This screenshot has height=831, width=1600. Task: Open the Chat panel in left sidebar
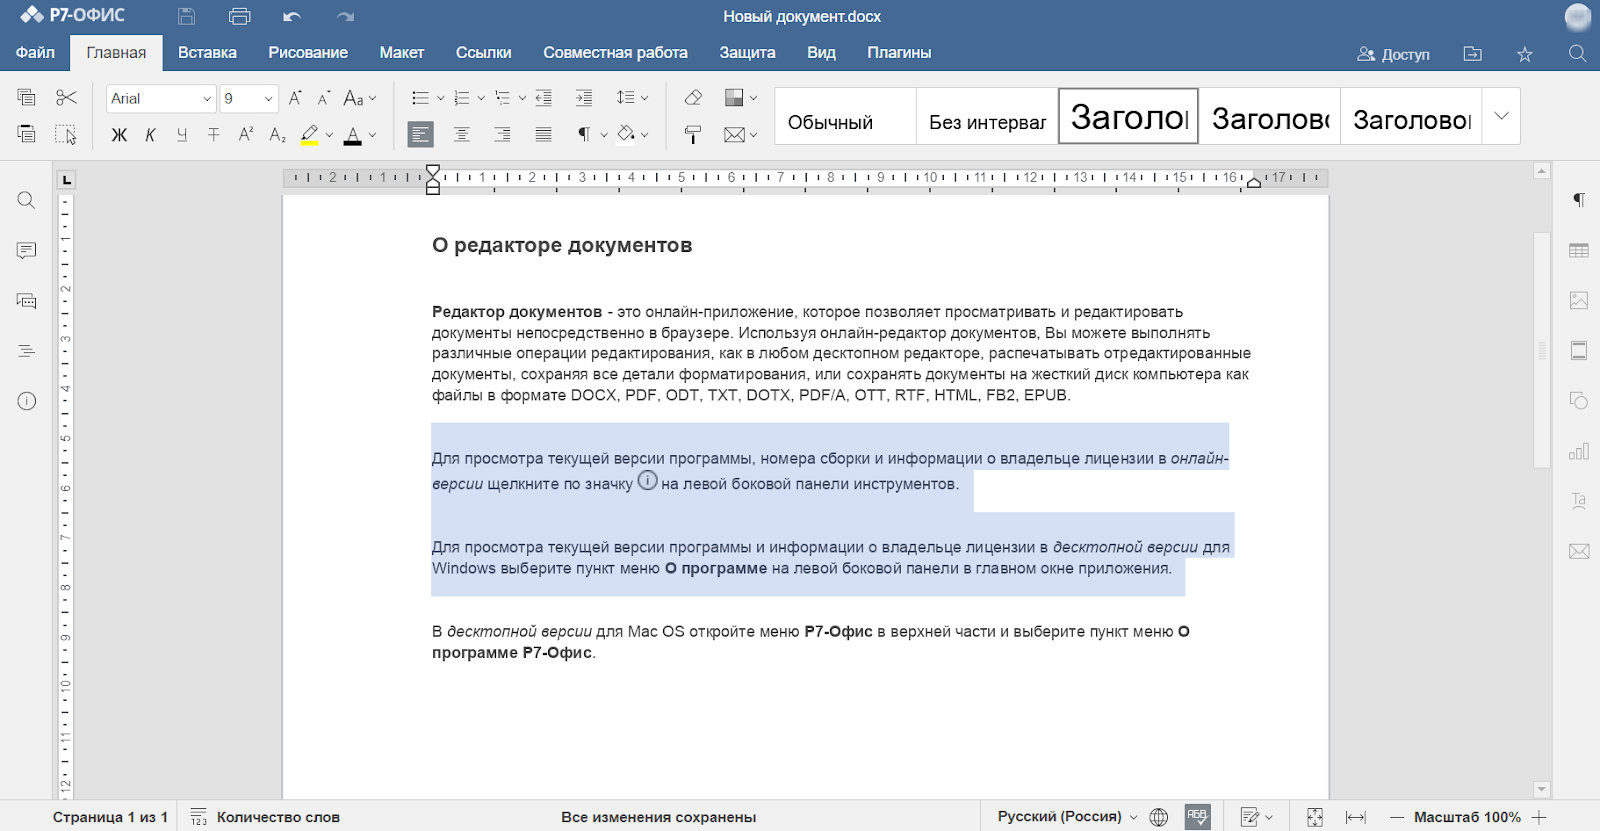point(27,300)
